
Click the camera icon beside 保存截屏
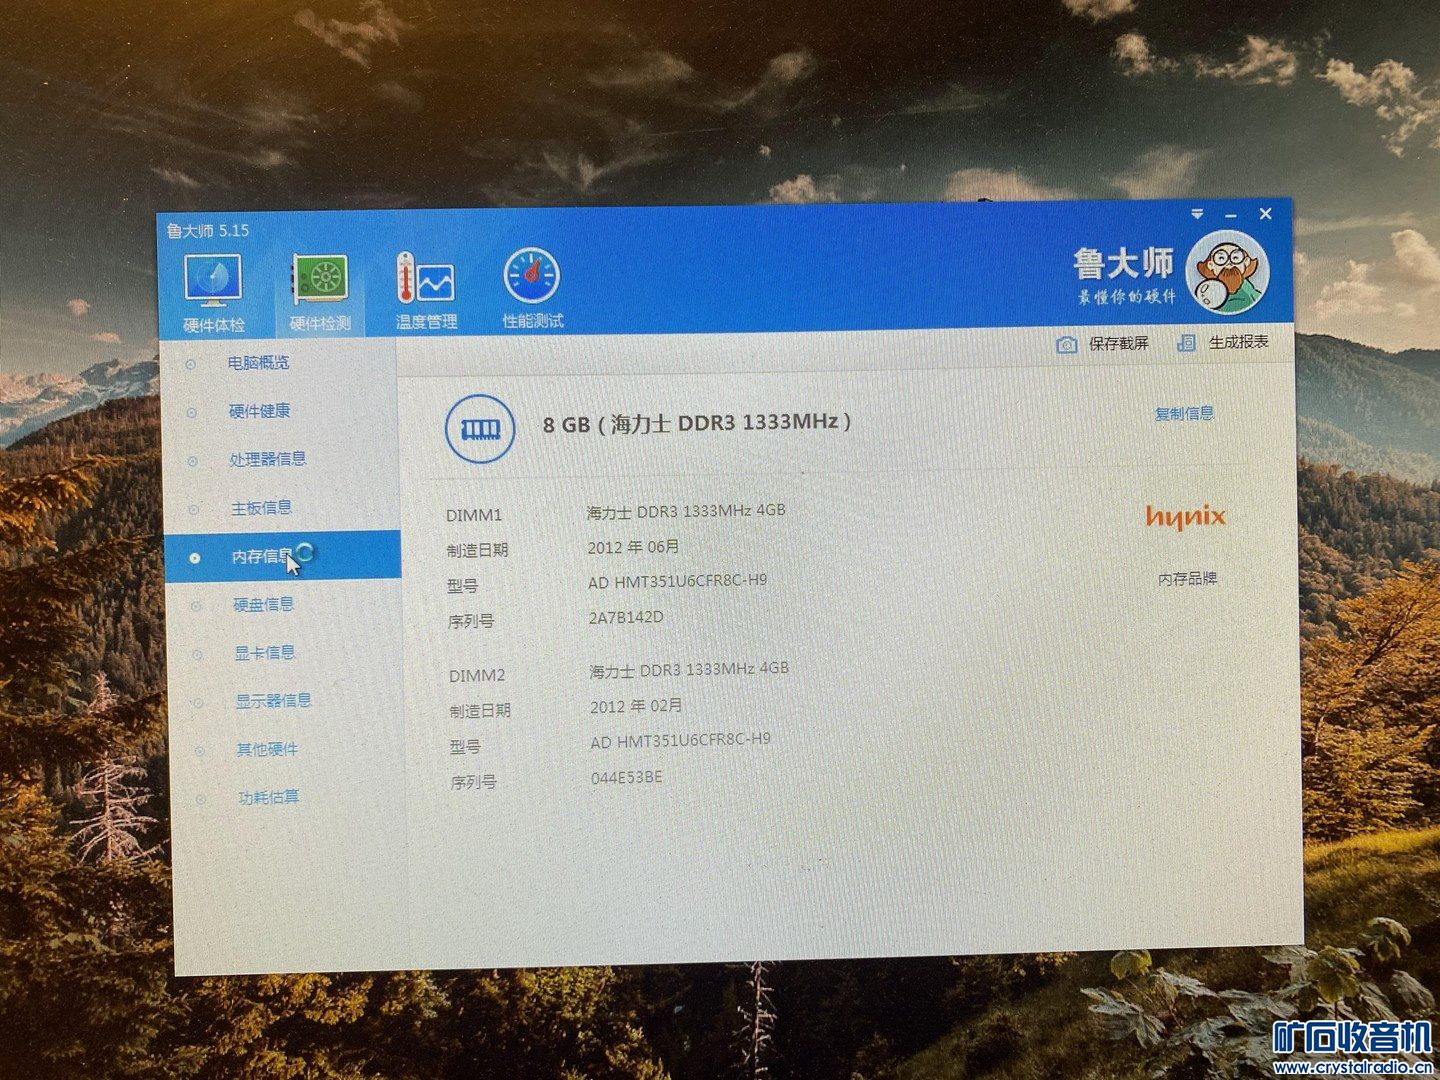coord(1067,344)
